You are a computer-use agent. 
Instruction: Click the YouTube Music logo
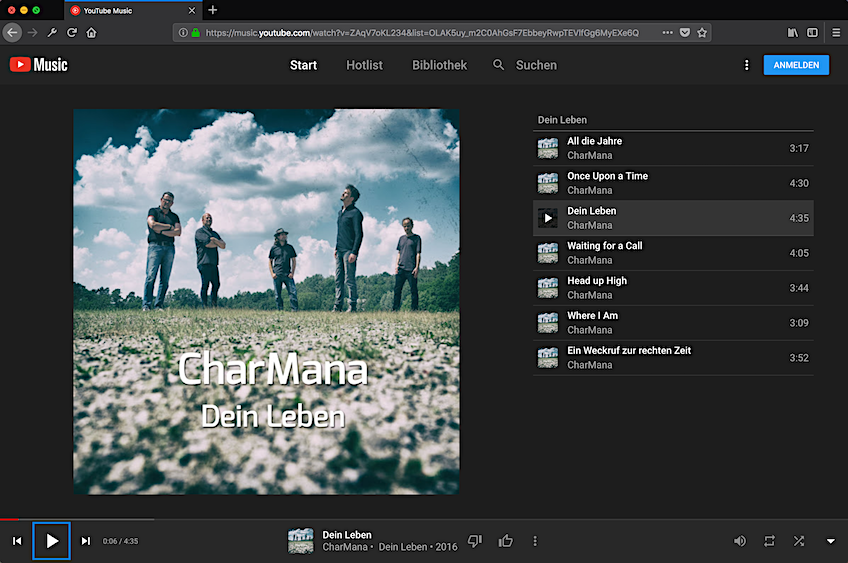click(39, 65)
